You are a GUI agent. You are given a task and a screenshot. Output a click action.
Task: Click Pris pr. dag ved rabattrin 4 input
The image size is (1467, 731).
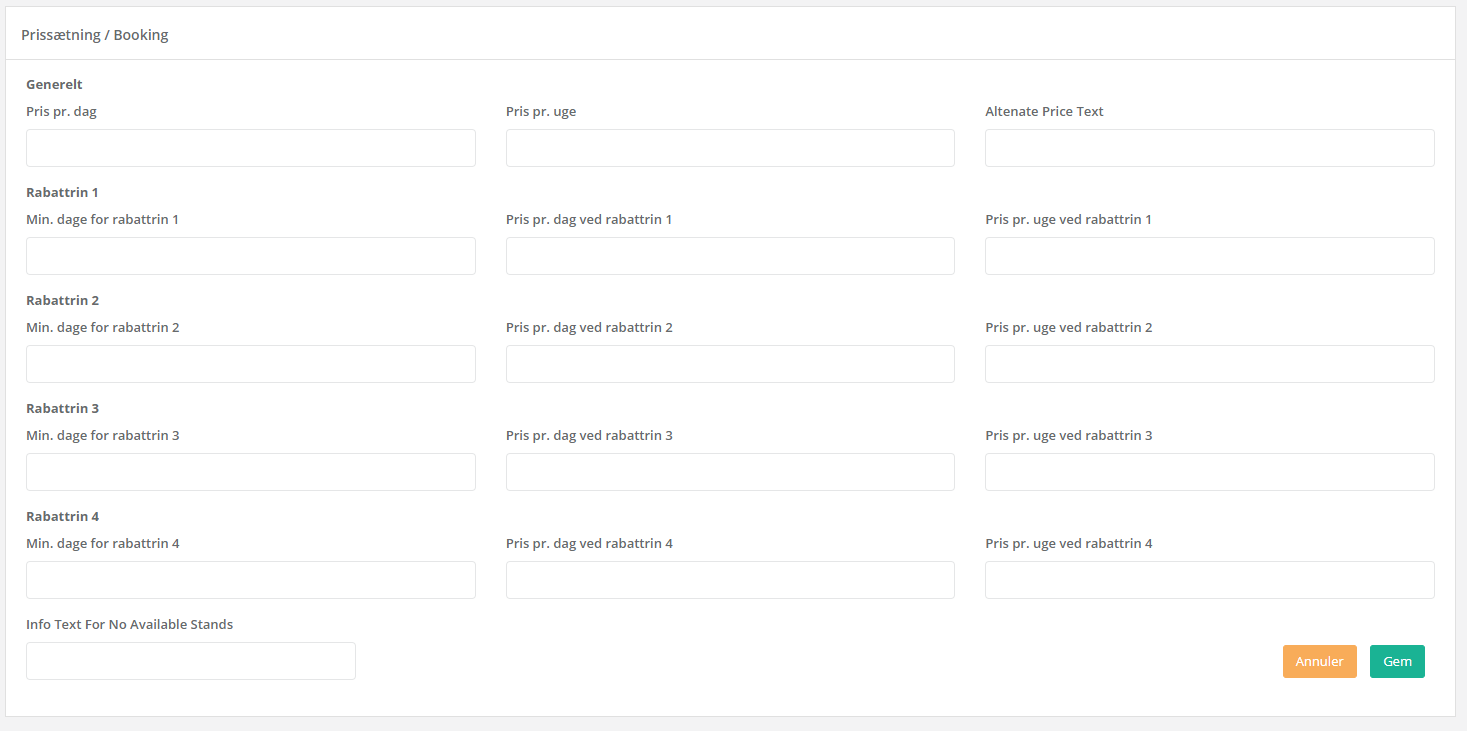tap(730, 580)
